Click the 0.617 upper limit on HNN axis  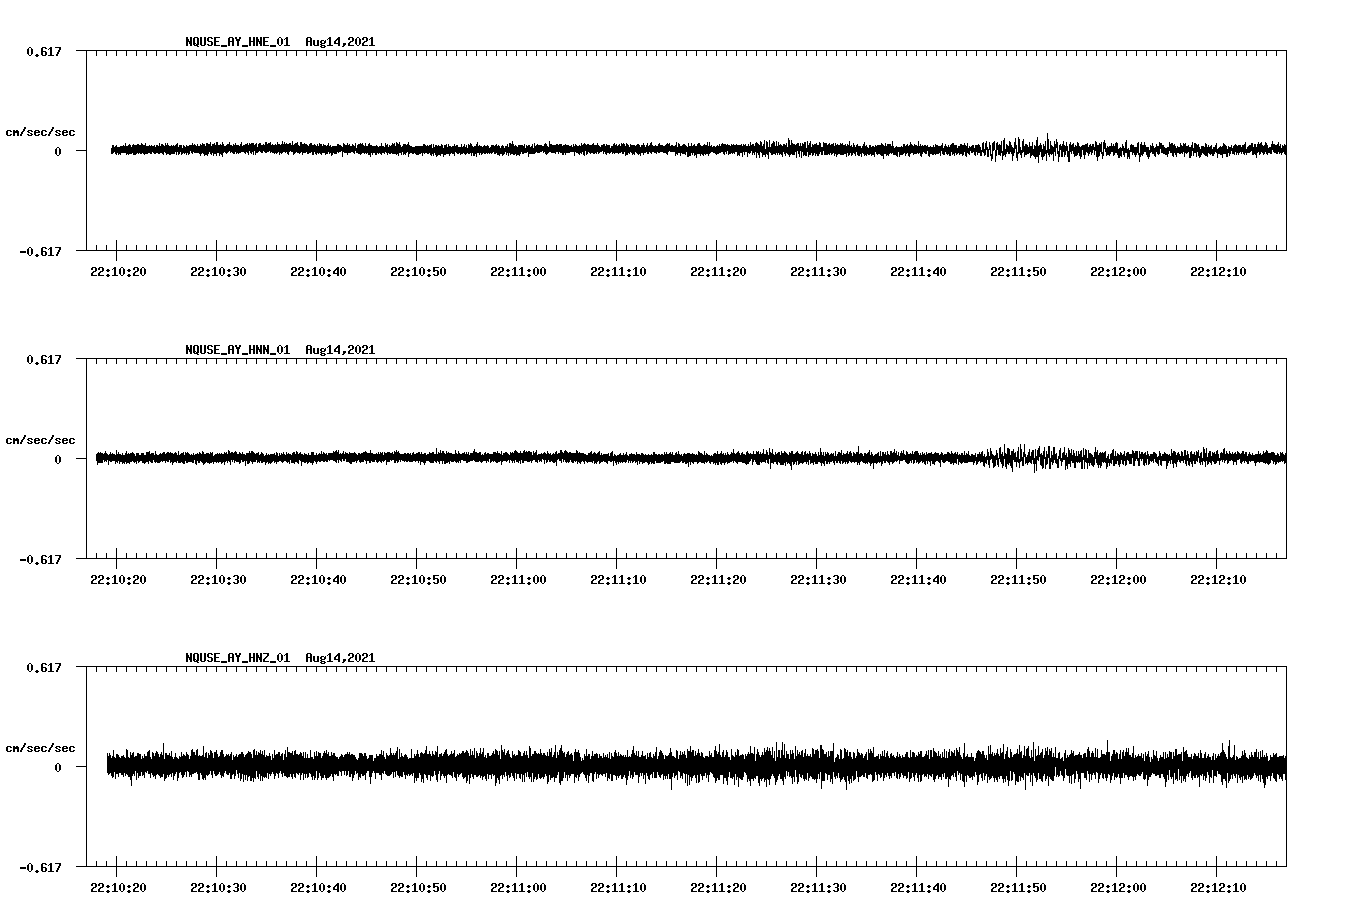click(x=43, y=359)
